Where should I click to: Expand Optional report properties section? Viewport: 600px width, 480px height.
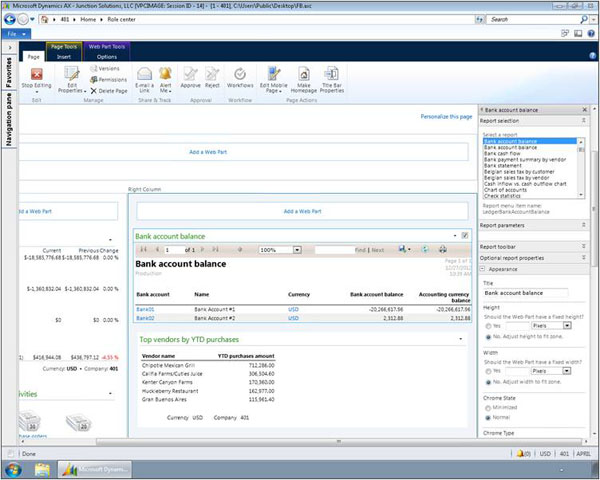(584, 258)
